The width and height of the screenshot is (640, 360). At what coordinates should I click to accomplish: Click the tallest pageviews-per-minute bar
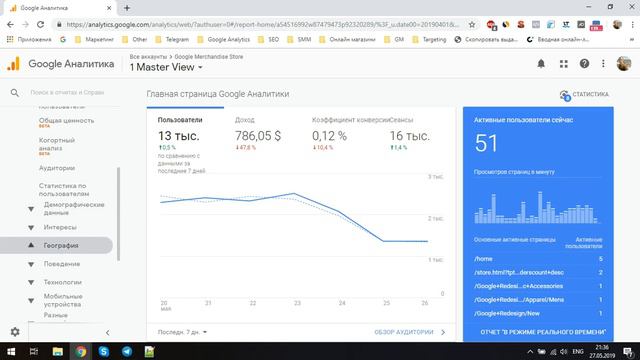pos(540,207)
